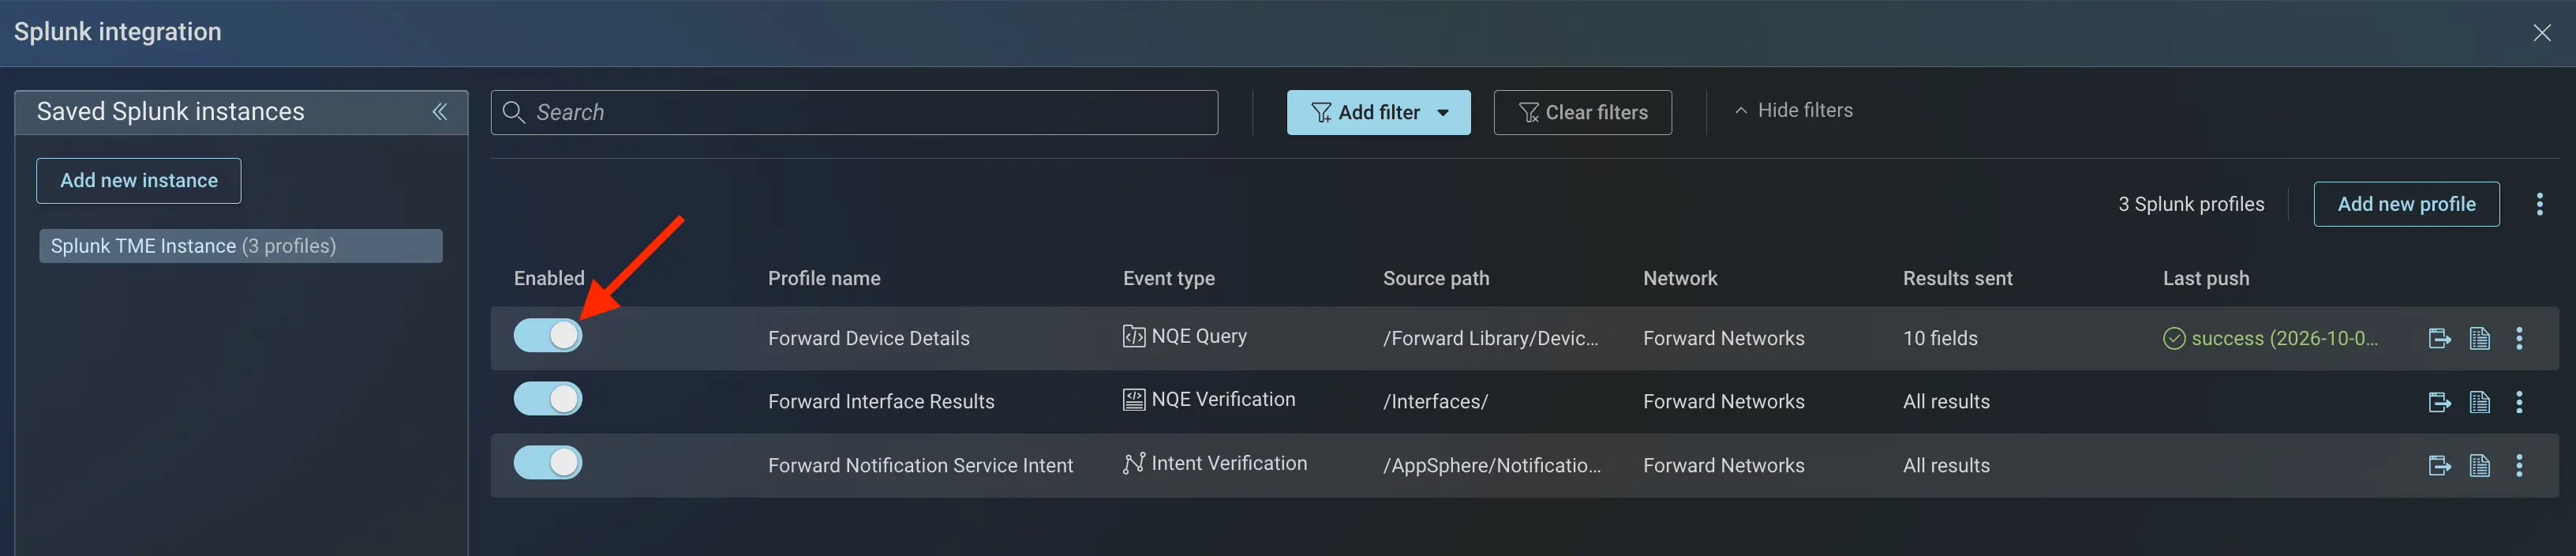
Task: Open the more options menu for Forward Interface Results
Action: (x=2519, y=402)
